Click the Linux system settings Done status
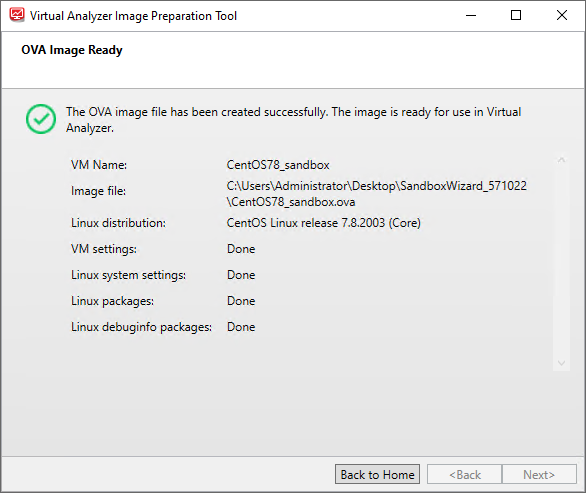Image resolution: width=586 pixels, height=493 pixels. [241, 275]
